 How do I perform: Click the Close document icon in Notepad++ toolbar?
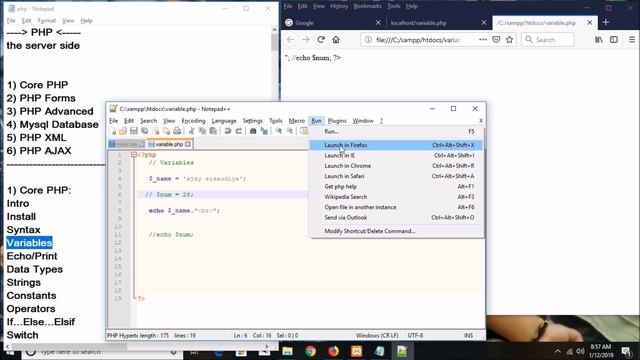coord(156,131)
